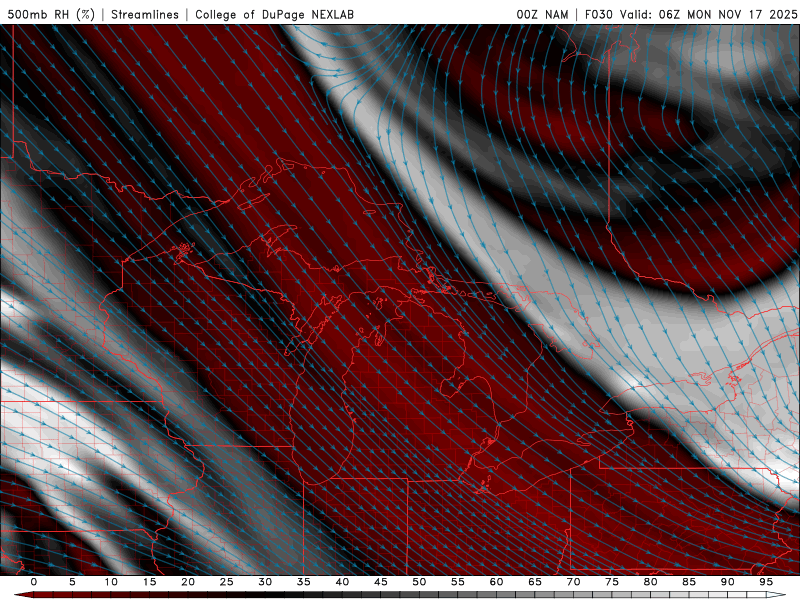800x600 pixels.
Task: Click the 30 tick label on colorbar
Action: coord(265,582)
